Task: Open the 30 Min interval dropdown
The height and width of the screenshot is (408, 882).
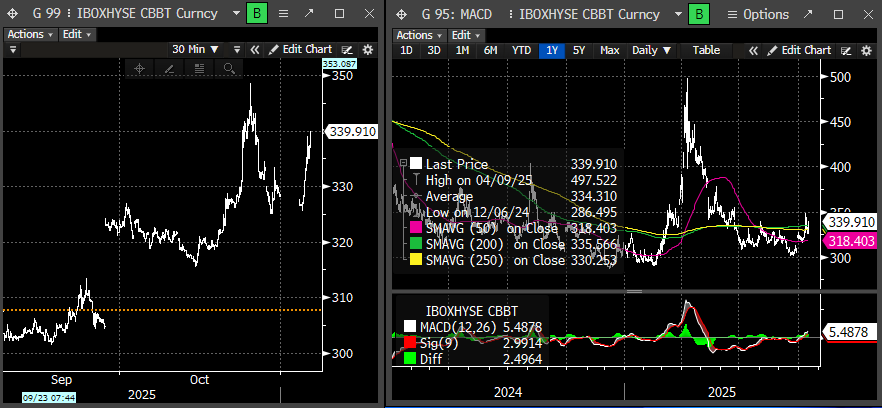Action: coord(195,50)
